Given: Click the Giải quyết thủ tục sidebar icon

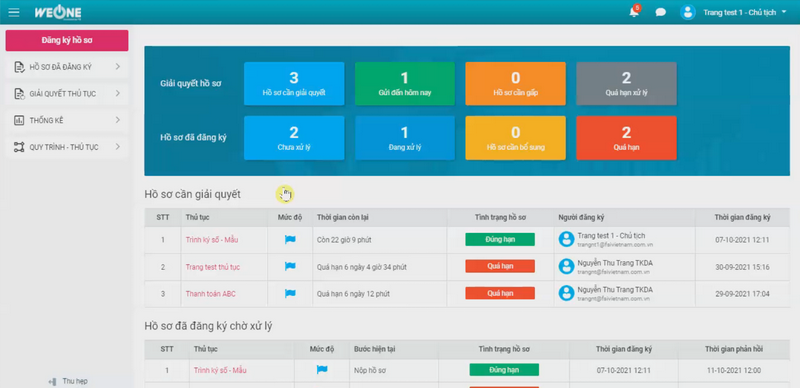Looking at the screenshot, I should [19, 93].
